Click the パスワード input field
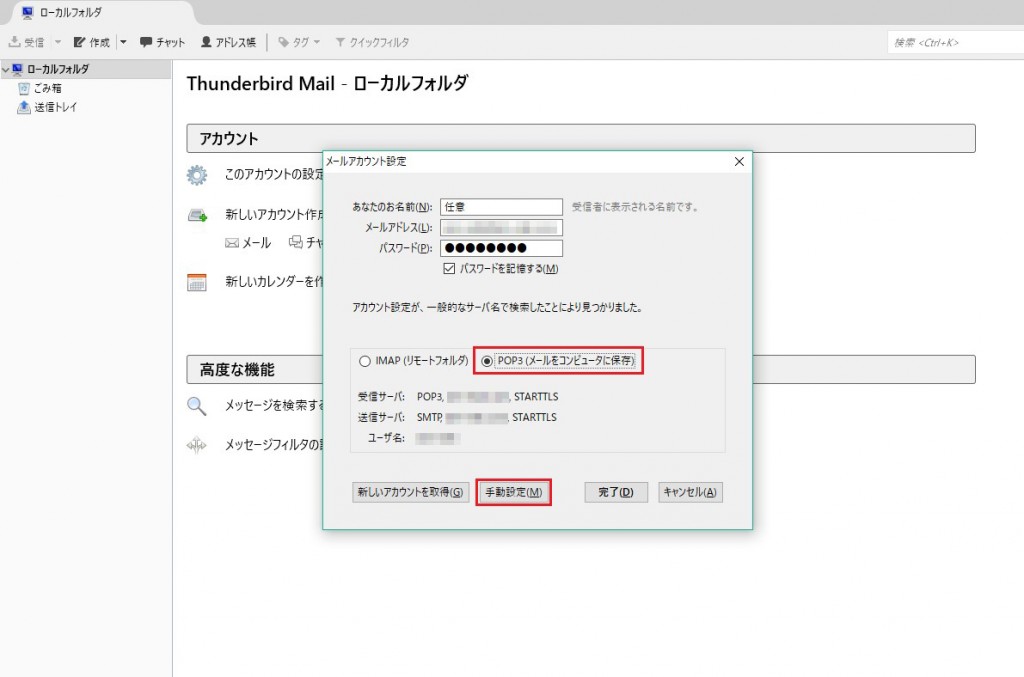This screenshot has height=677, width=1024. click(501, 248)
